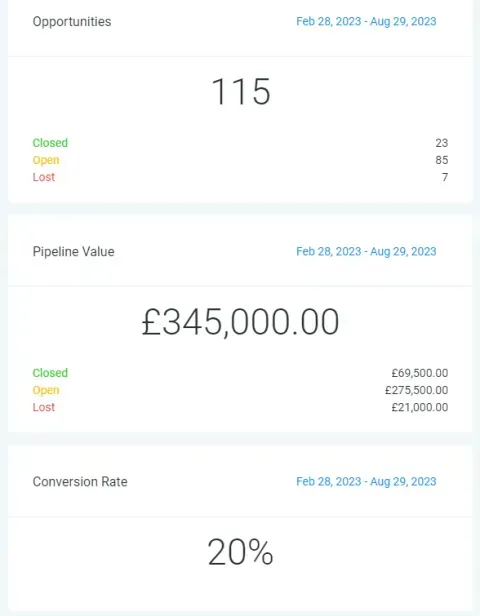Screen dimensions: 480x616
Task: Open the Conversion Rate date range picker
Action: coord(366,482)
